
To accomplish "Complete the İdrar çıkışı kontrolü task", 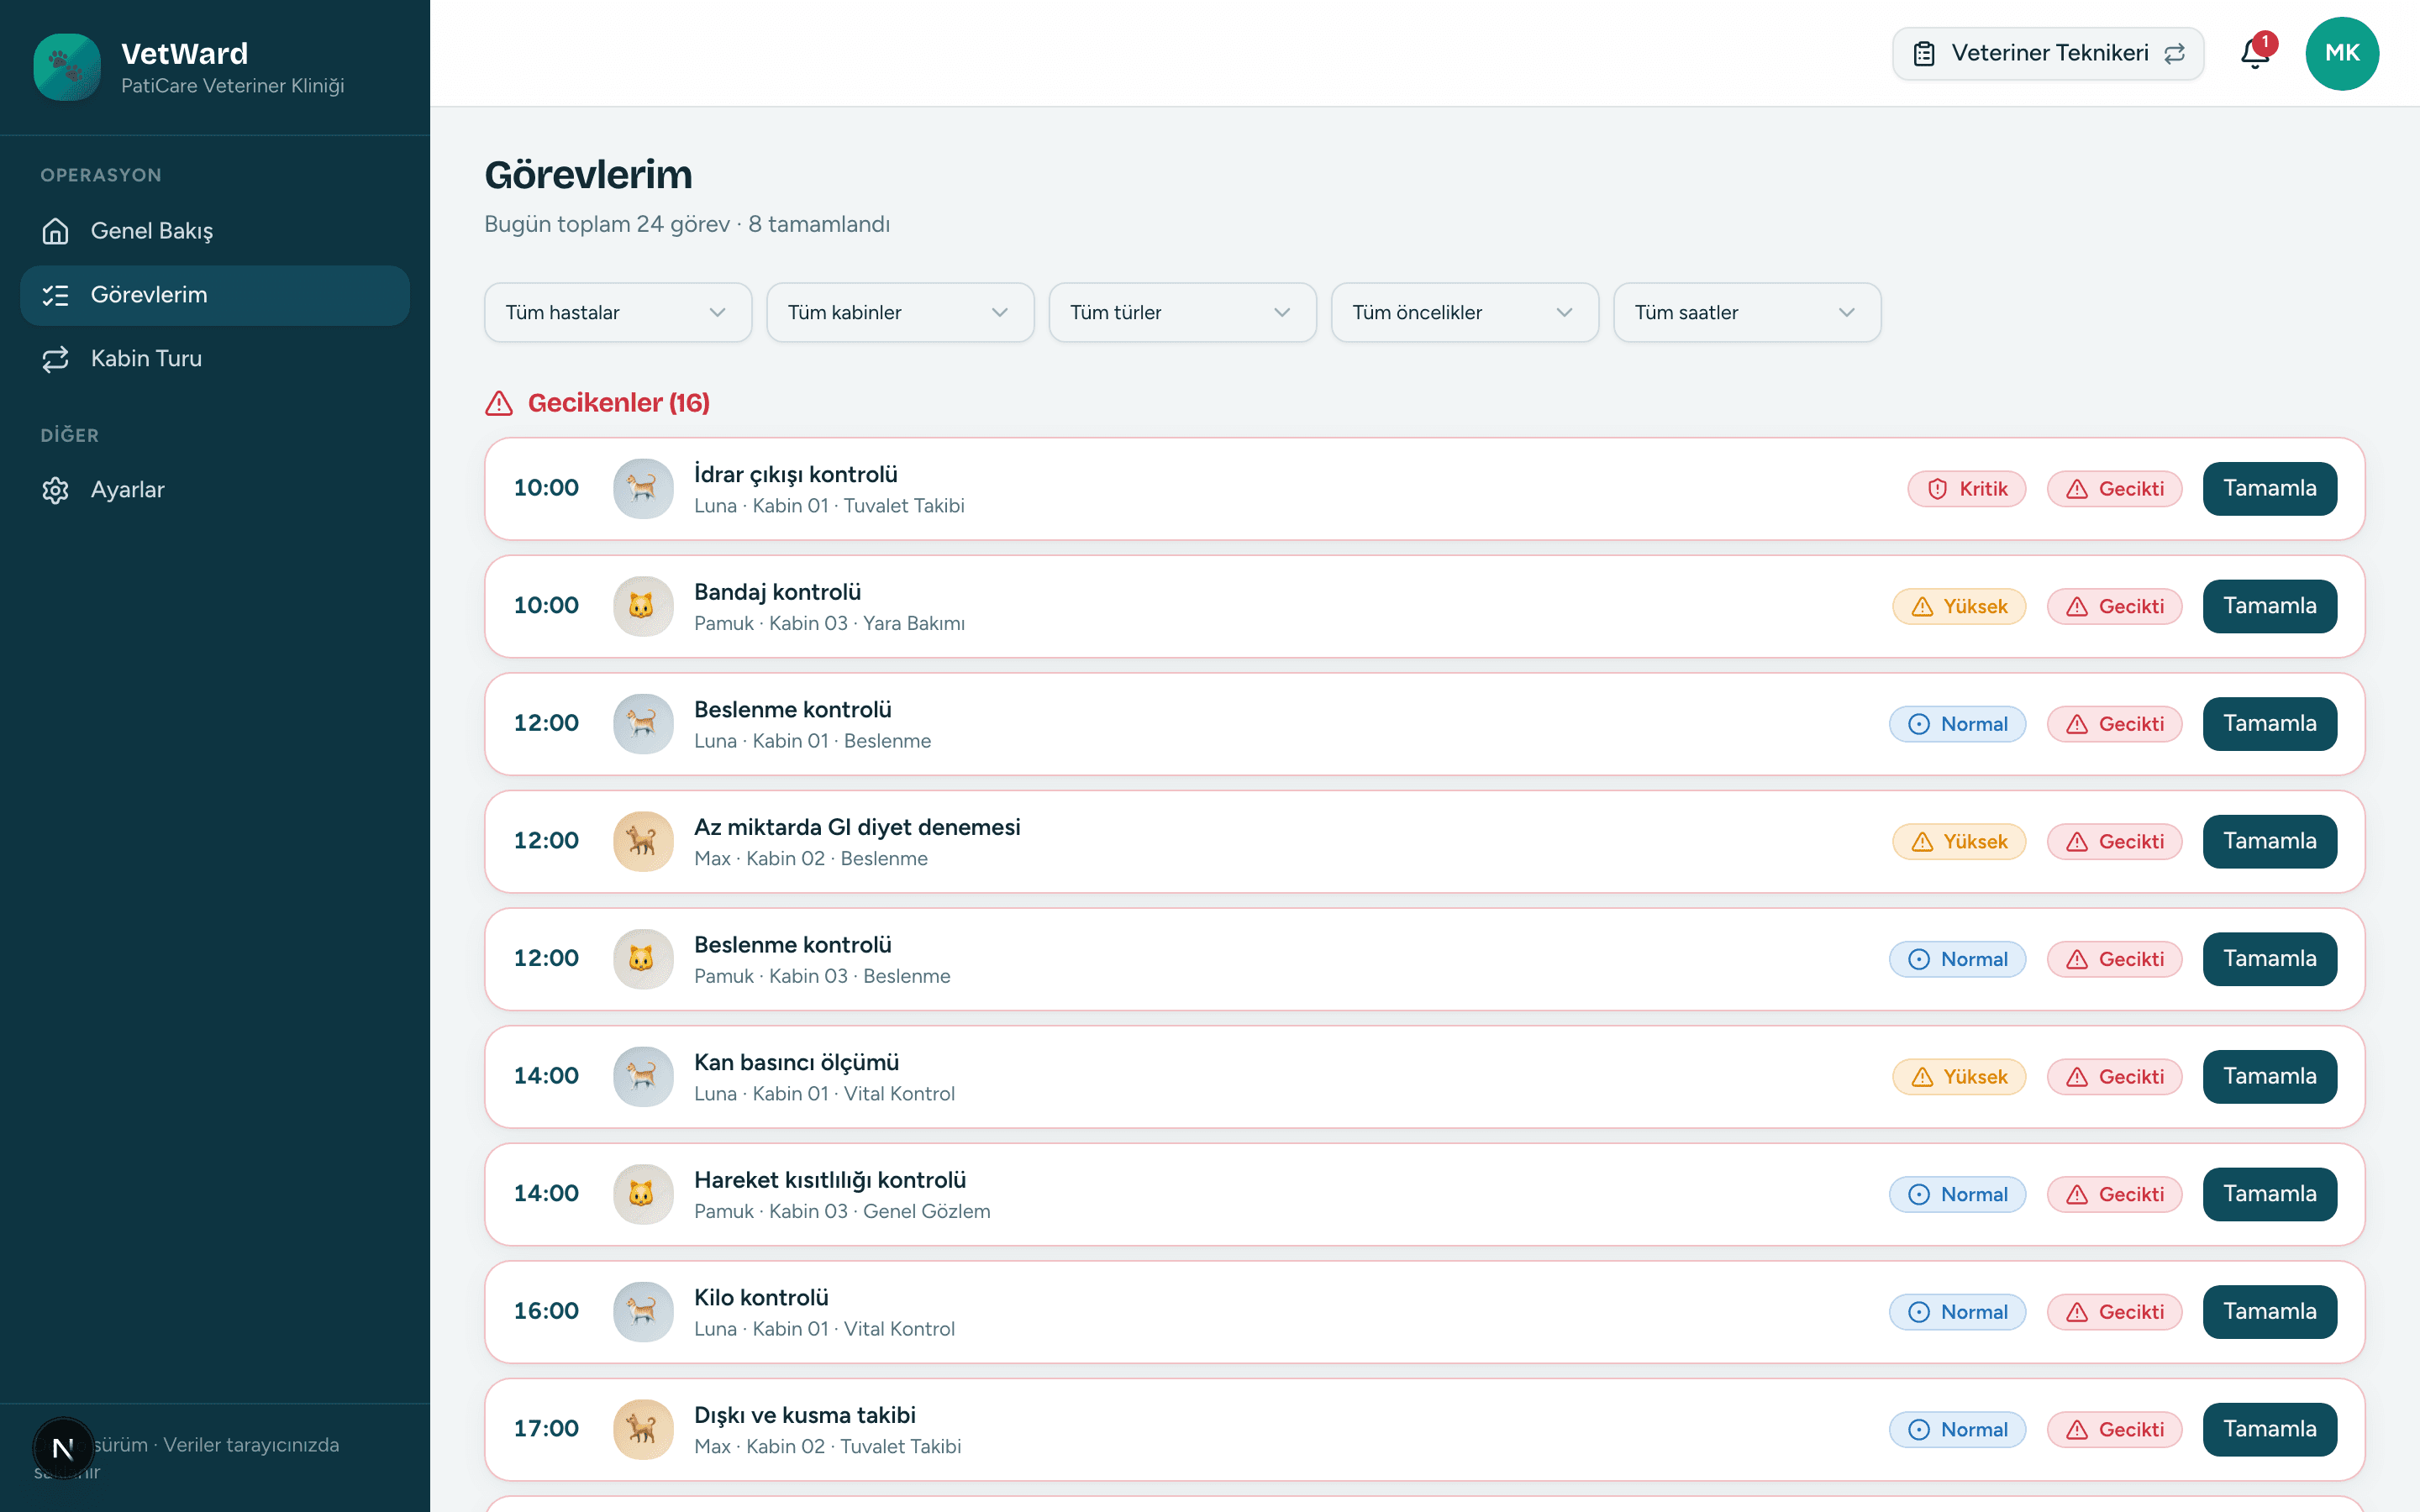I will click(2269, 489).
